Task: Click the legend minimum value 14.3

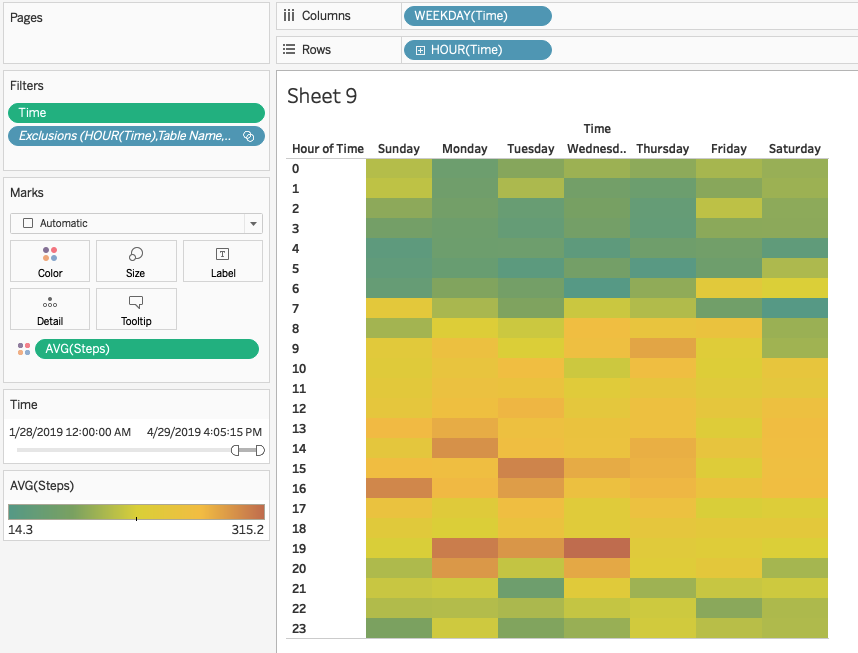Action: pyautogui.click(x=20, y=530)
